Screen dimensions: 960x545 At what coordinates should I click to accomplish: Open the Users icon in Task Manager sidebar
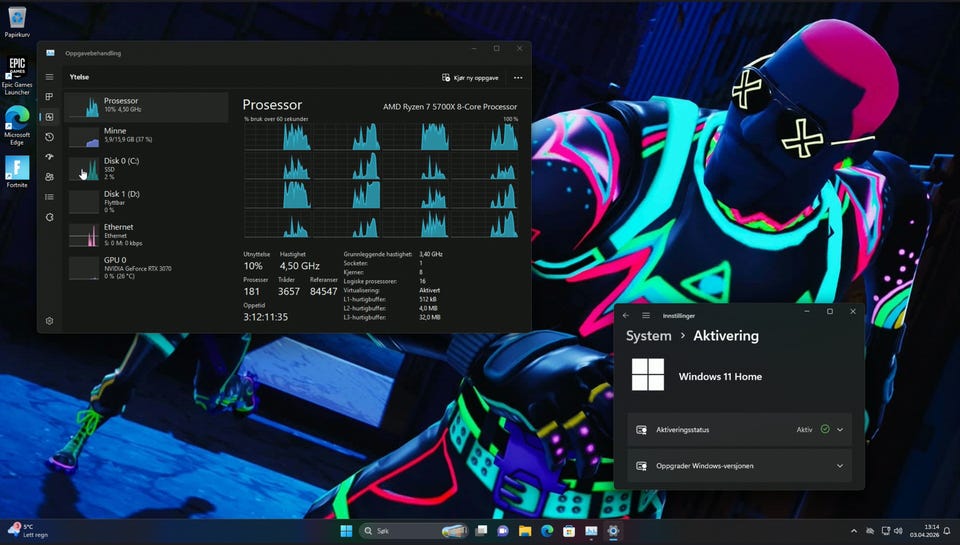click(x=49, y=177)
